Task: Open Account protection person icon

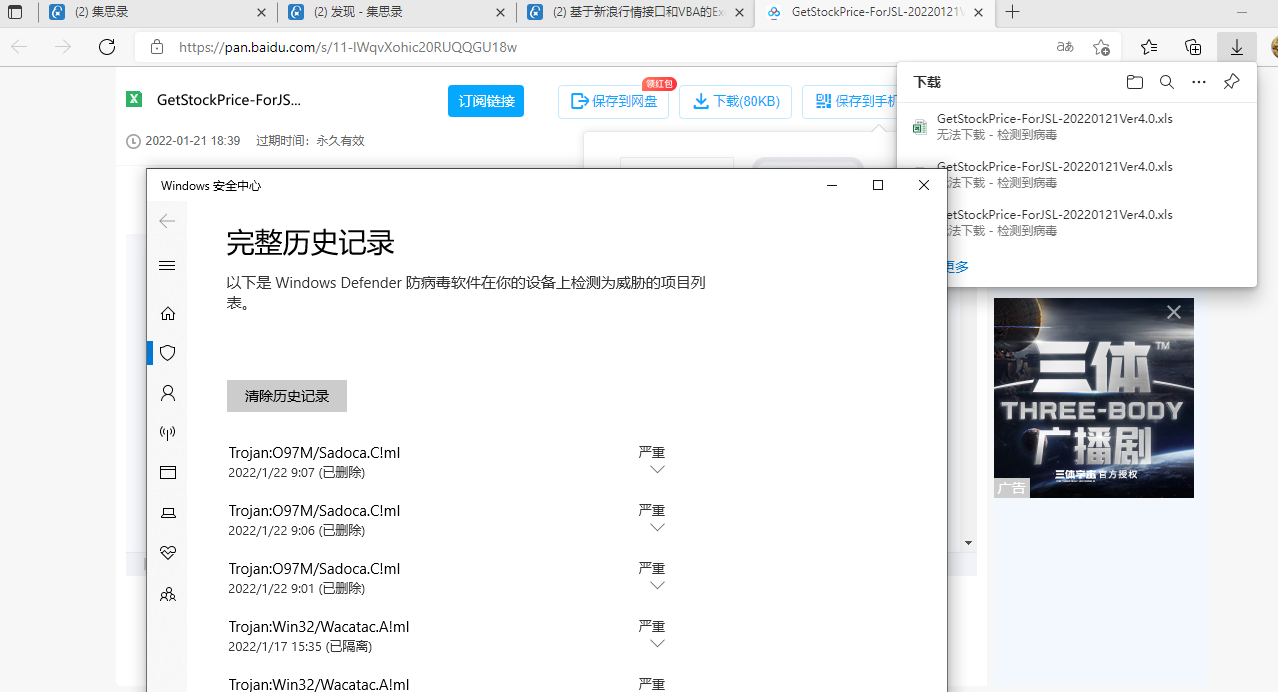Action: tap(168, 393)
